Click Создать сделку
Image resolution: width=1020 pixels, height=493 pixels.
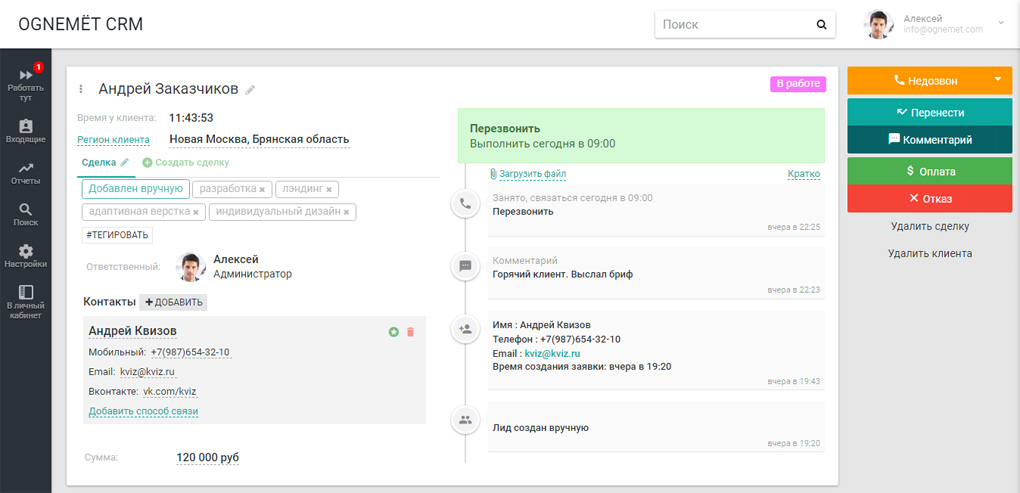tap(185, 163)
